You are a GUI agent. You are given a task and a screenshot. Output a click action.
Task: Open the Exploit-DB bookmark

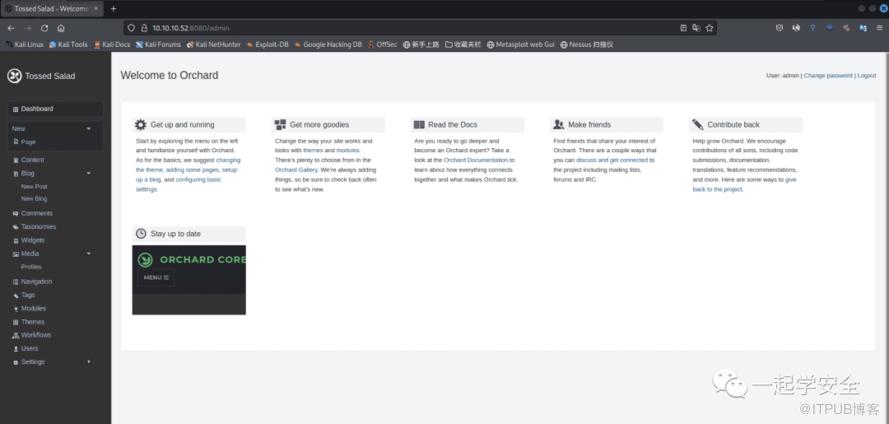tap(267, 44)
